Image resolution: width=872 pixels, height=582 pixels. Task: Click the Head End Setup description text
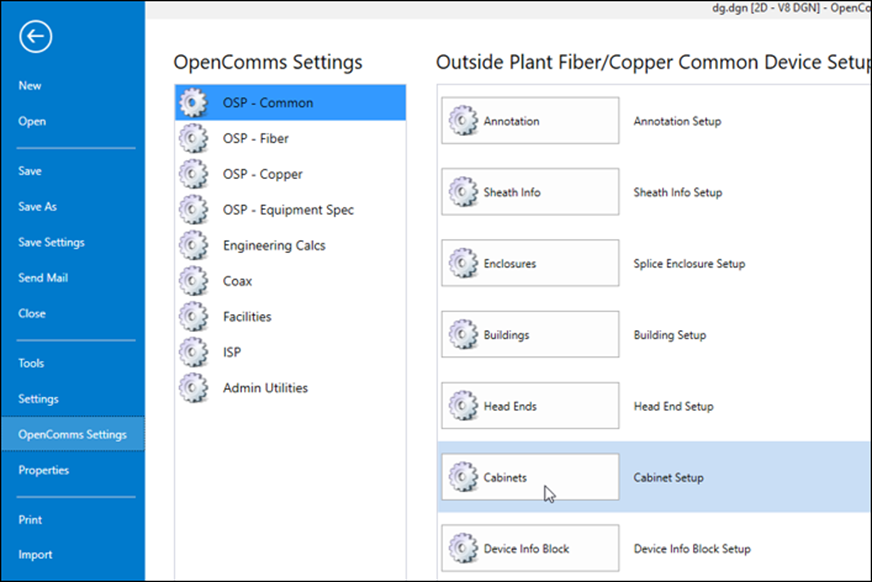click(x=673, y=406)
